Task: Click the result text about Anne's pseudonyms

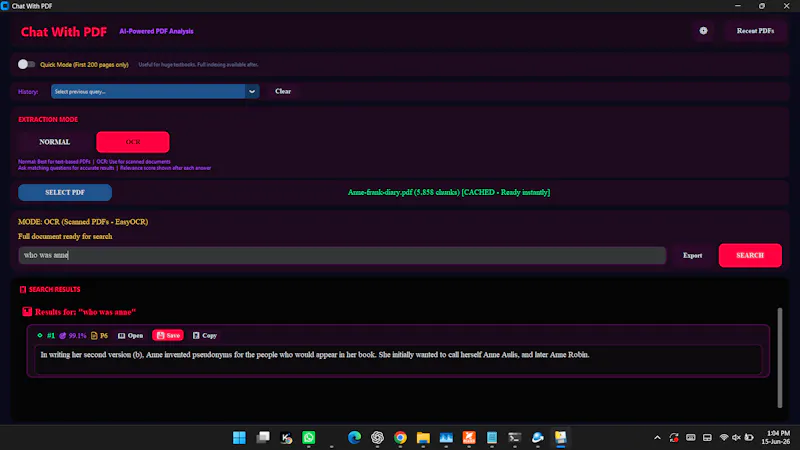Action: tap(315, 355)
